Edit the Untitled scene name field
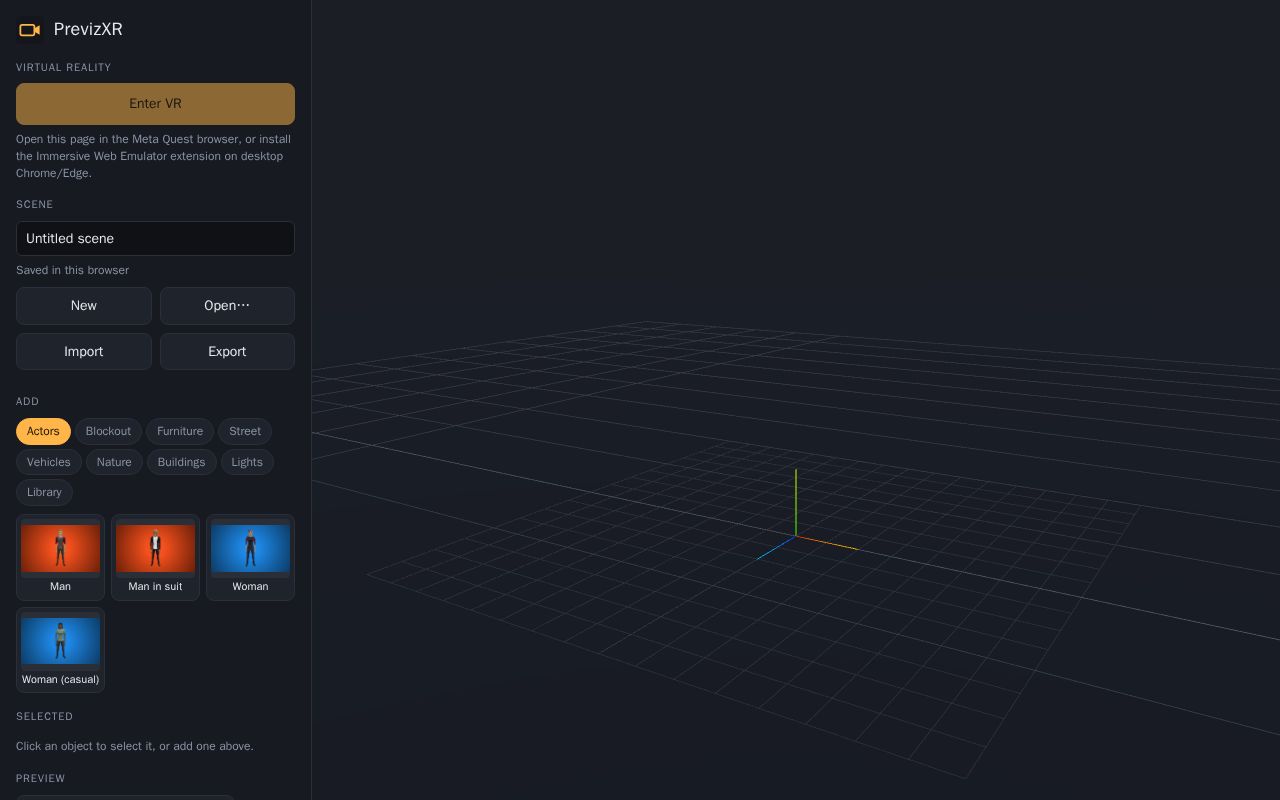This screenshot has height=800, width=1280. 155,238
